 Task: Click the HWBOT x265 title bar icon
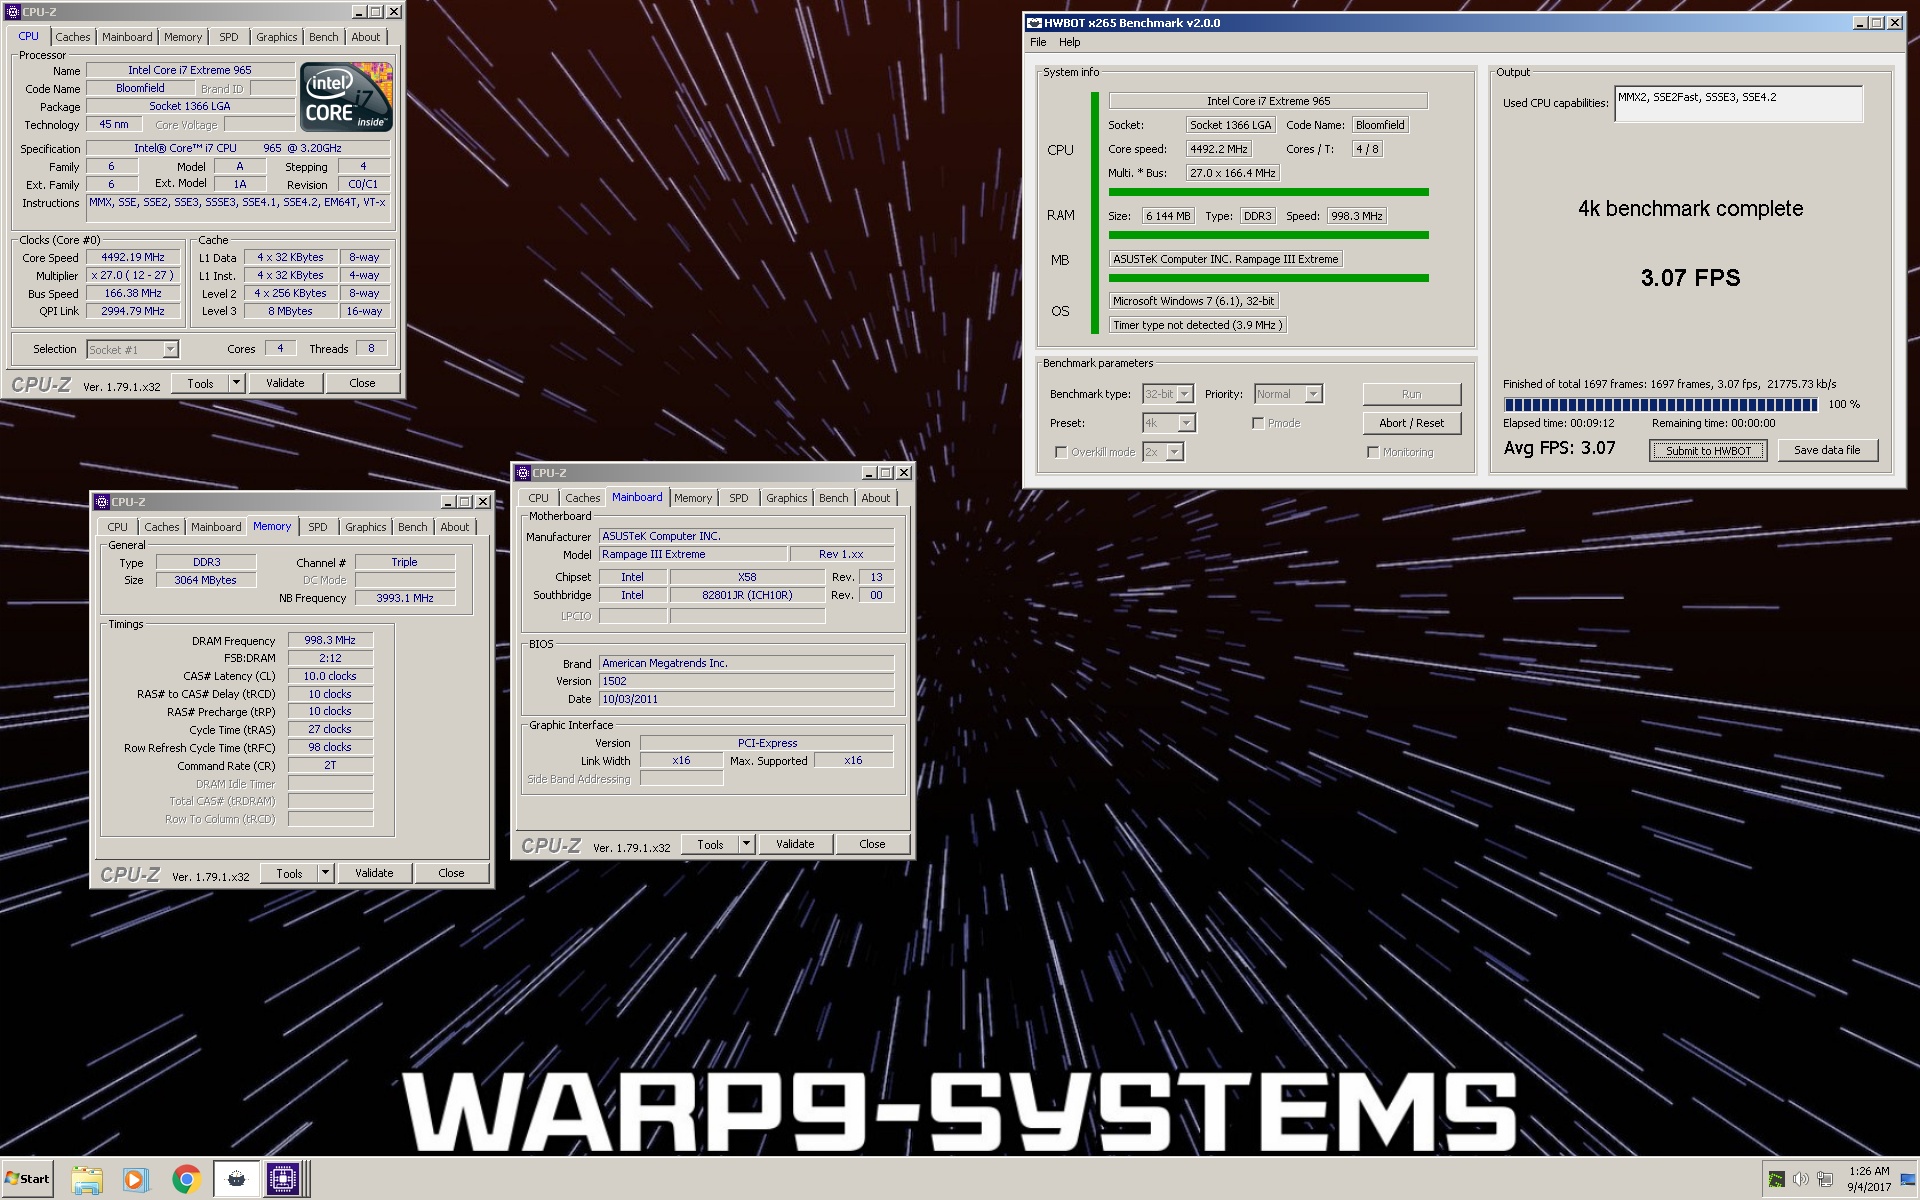tap(1035, 23)
